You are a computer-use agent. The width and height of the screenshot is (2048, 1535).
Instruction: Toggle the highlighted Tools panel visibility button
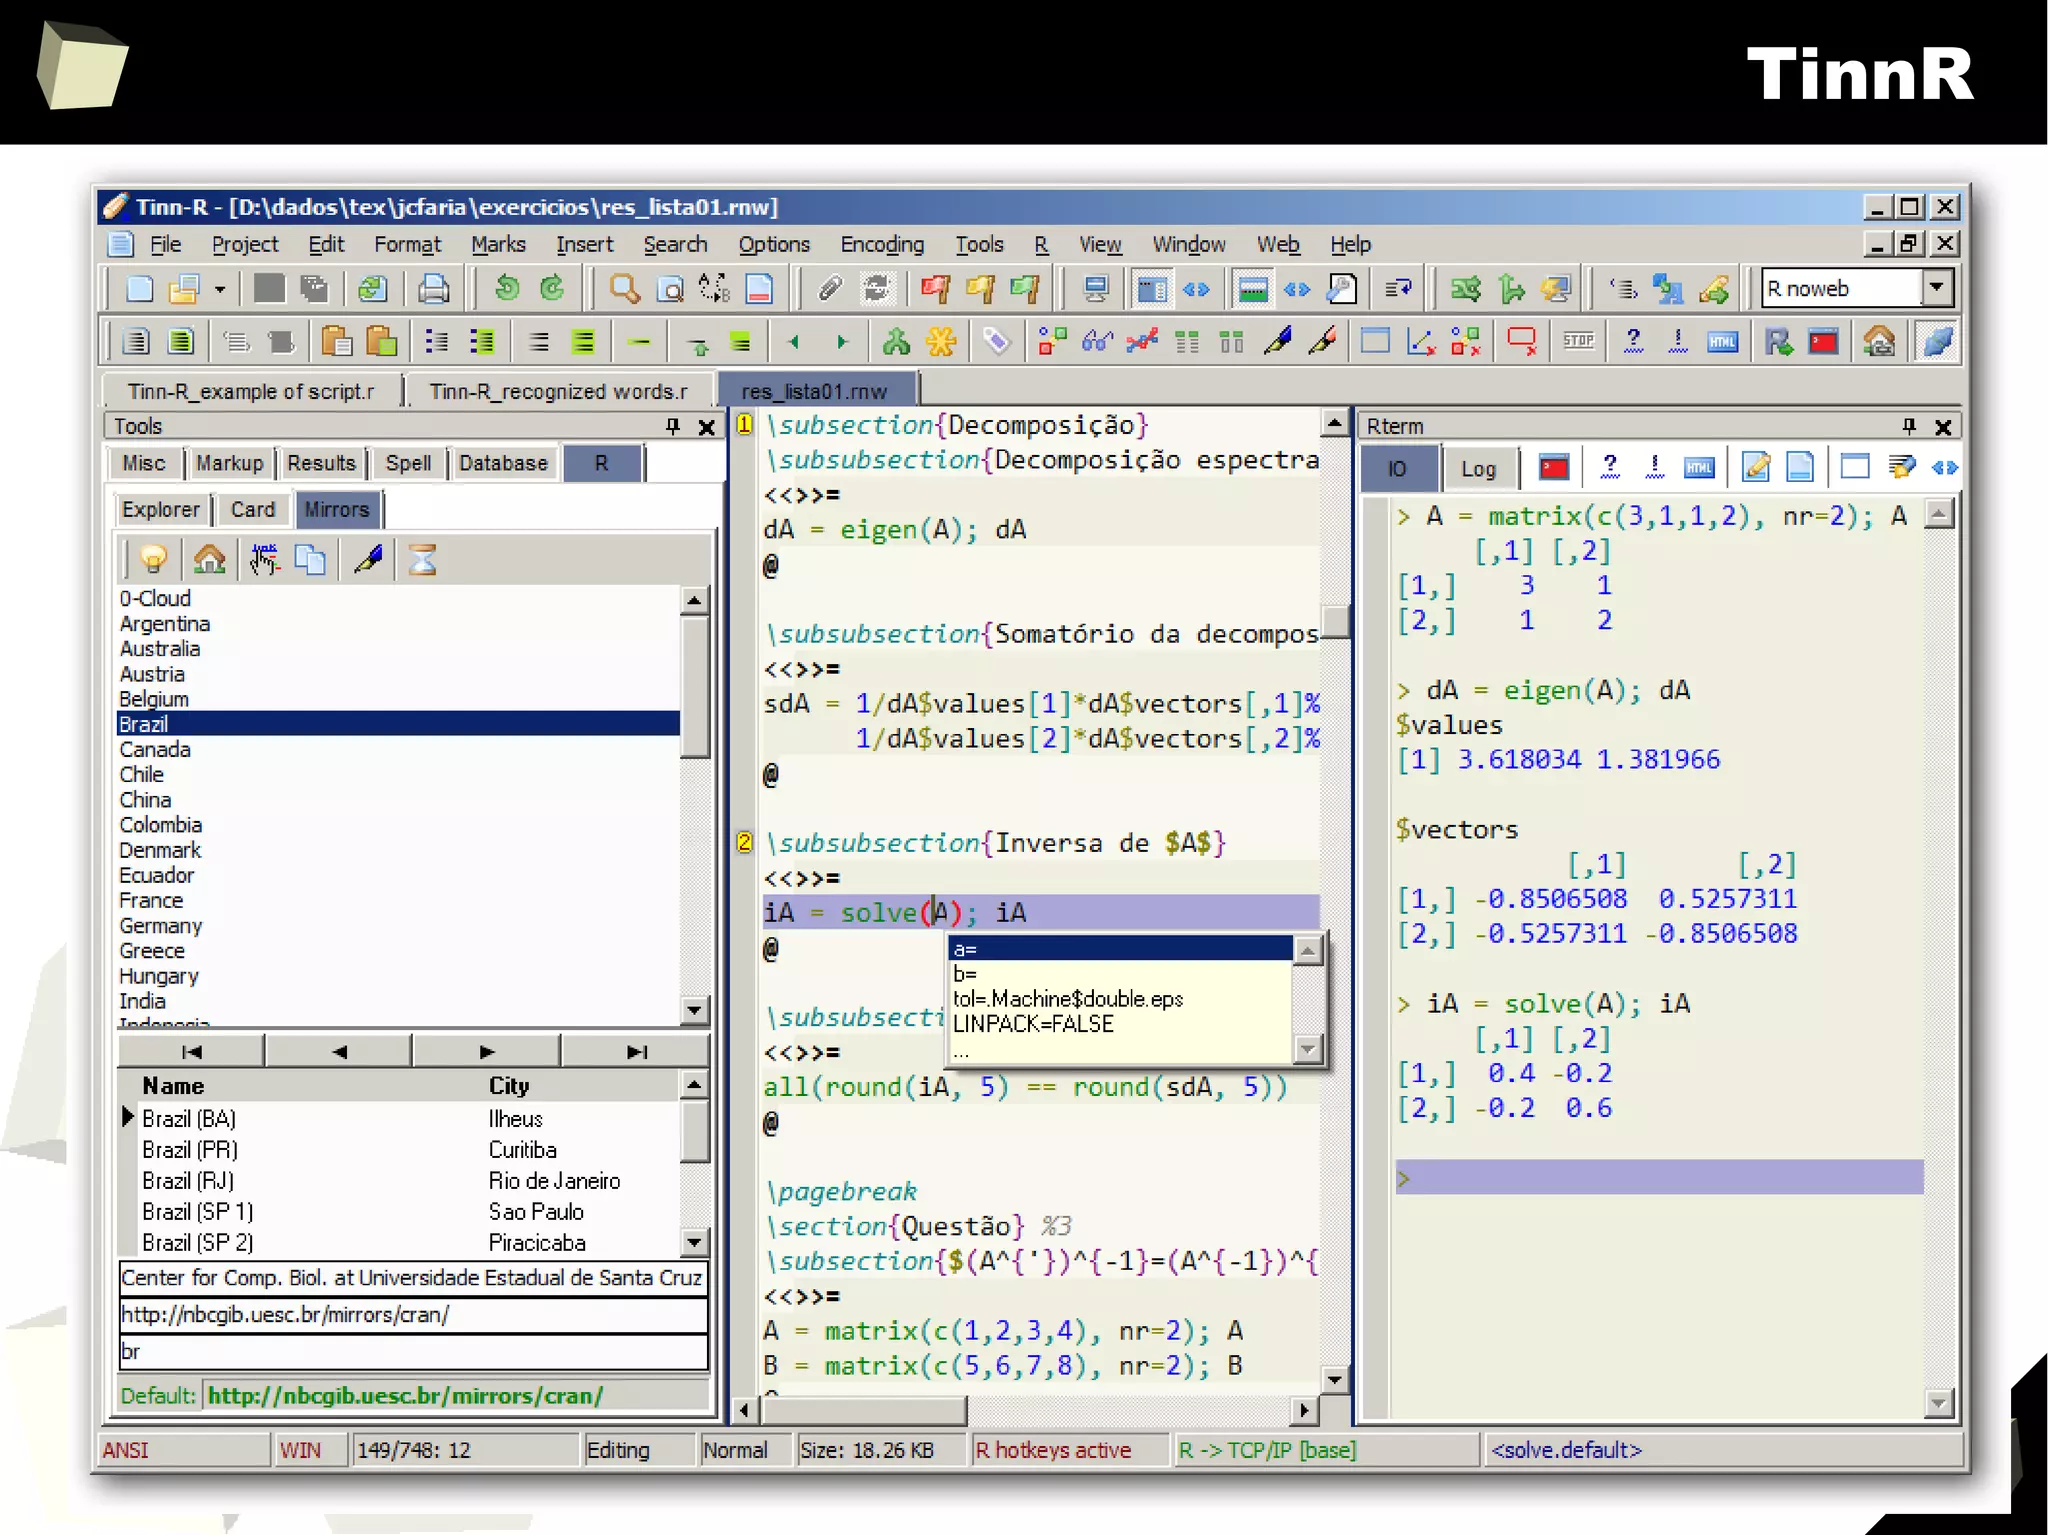tap(1151, 289)
